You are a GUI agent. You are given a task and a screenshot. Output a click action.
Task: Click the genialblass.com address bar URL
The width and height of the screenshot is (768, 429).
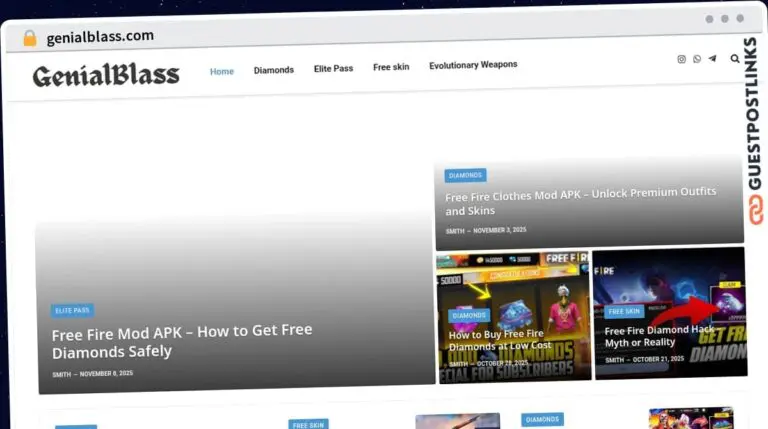click(x=100, y=36)
